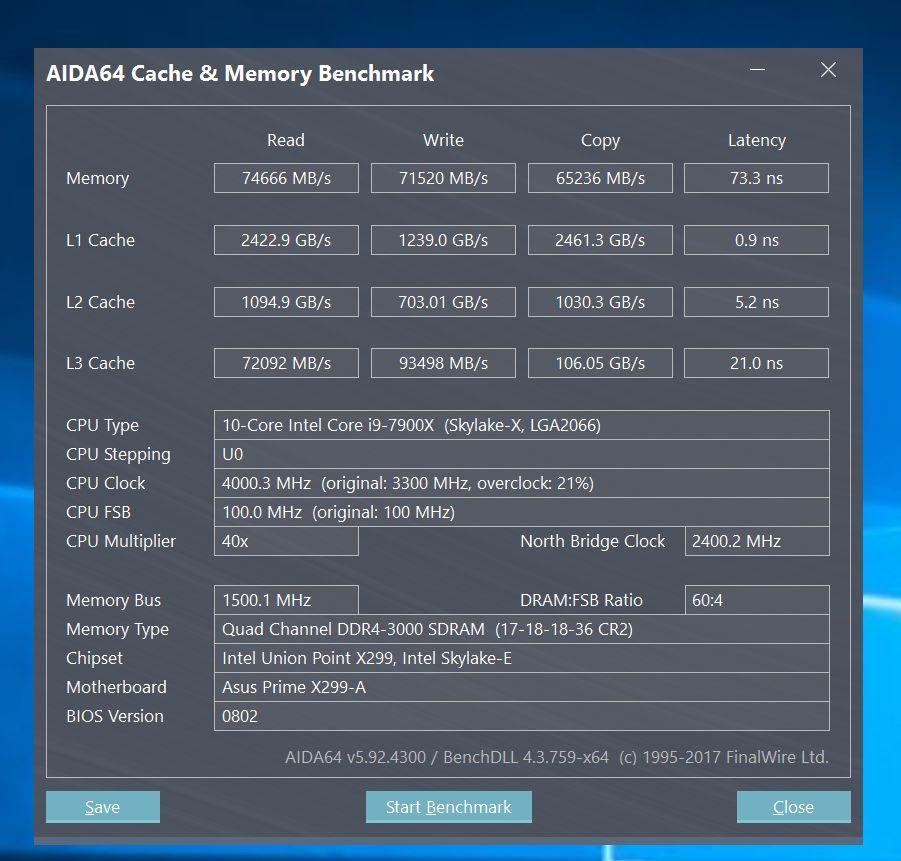The width and height of the screenshot is (901, 861).
Task: Select the L3 Cache Latency field
Action: 756,363
